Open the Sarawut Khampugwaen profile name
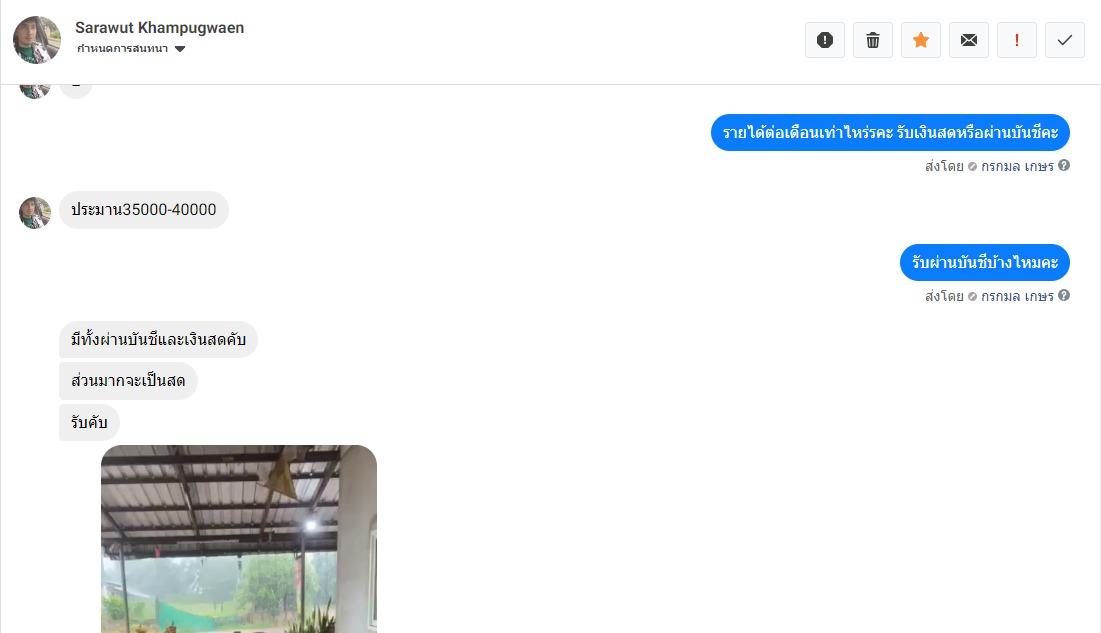Viewport: 1101px width, 633px height. 159,27
